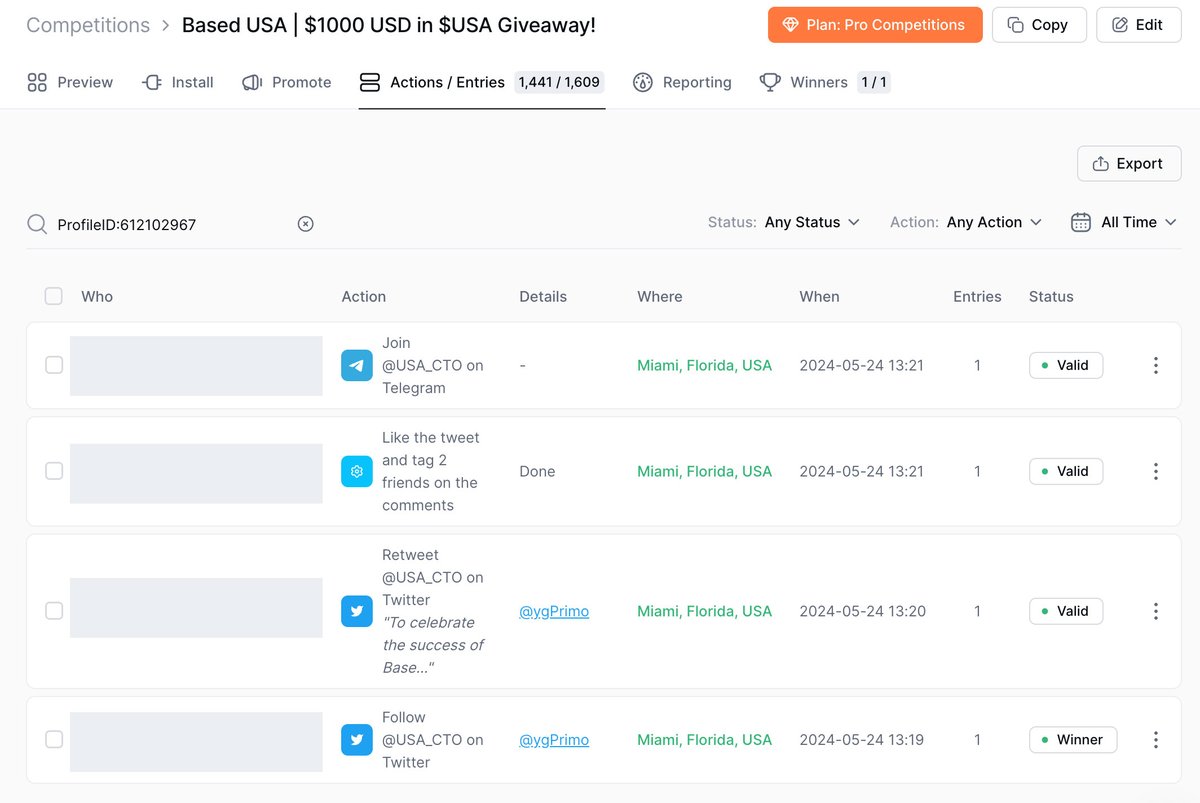Switch to the Preview tab
1200x803 pixels.
[x=70, y=82]
